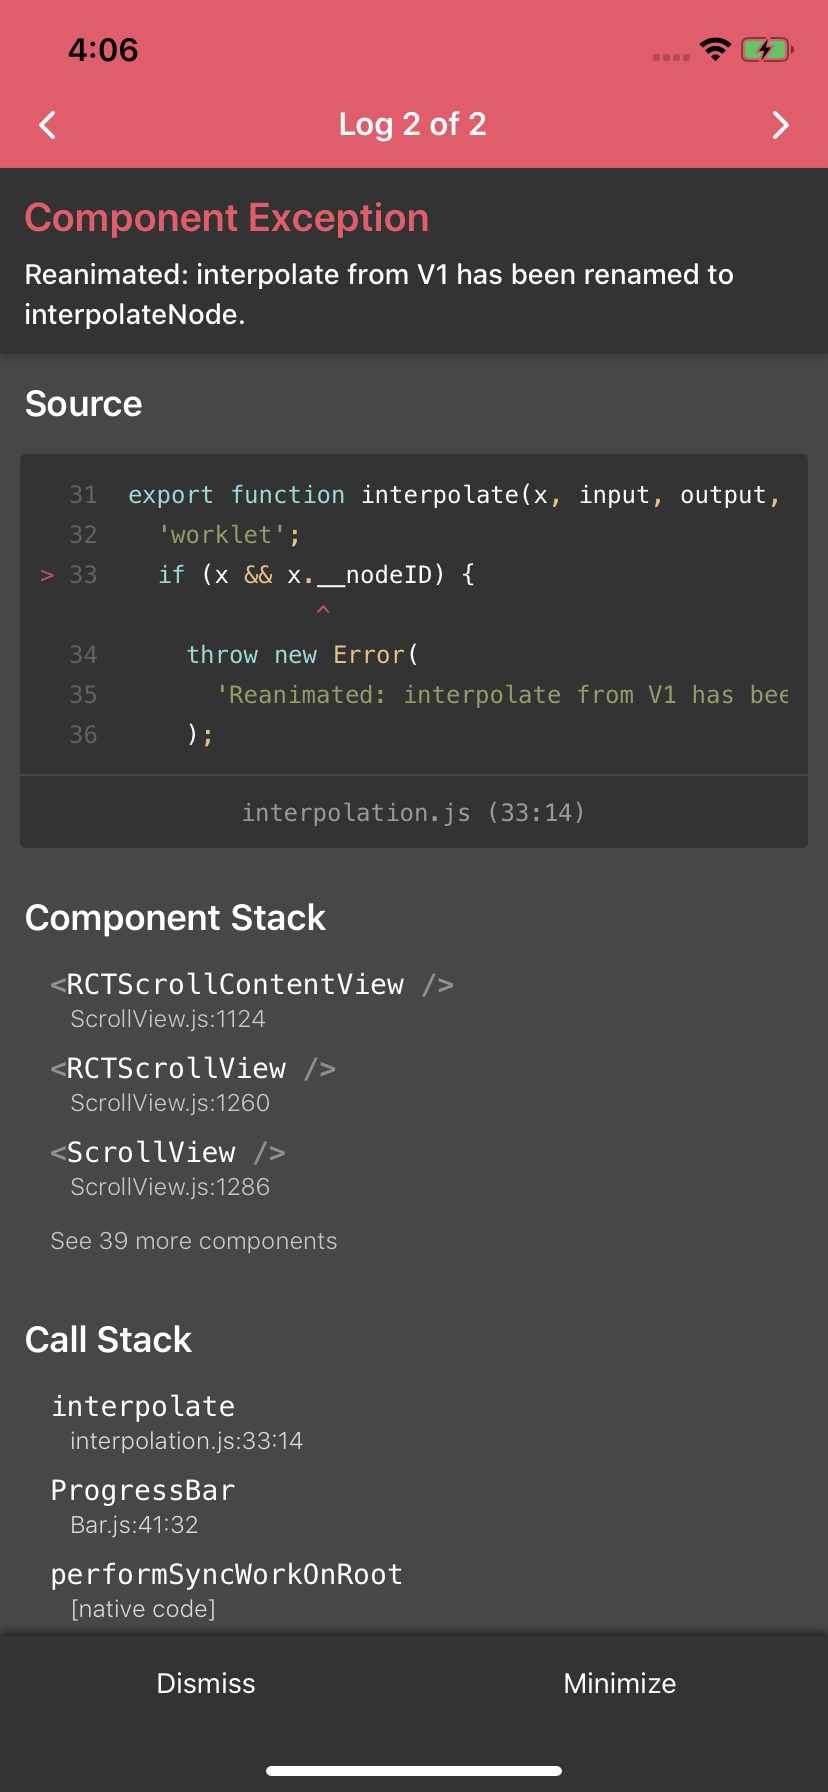Tap the charging battery indicator
Screen dimensions: 828x1792
(x=766, y=47)
